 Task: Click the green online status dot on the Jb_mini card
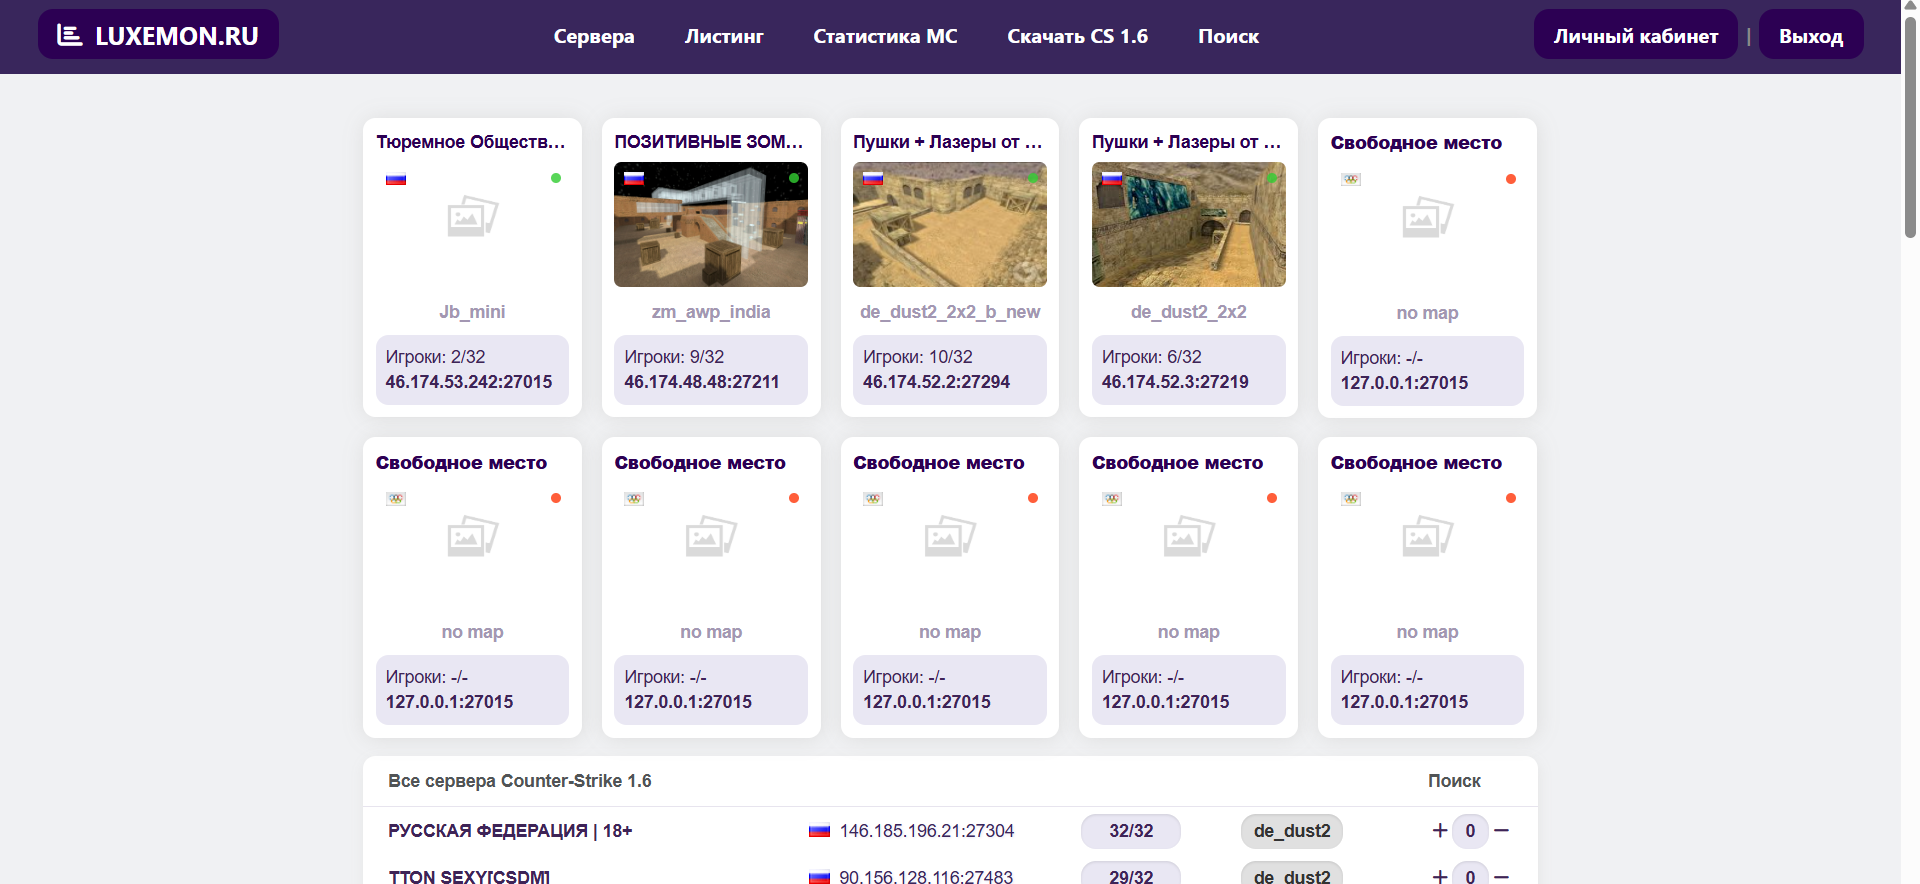[x=556, y=178]
